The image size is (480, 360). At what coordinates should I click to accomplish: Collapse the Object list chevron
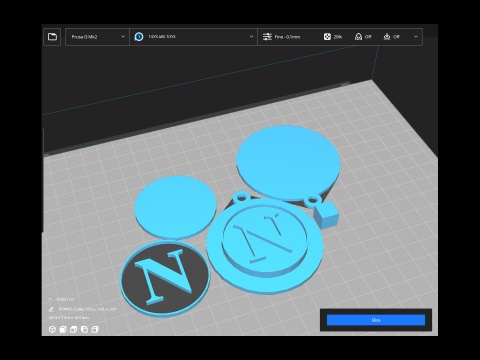coord(50,300)
